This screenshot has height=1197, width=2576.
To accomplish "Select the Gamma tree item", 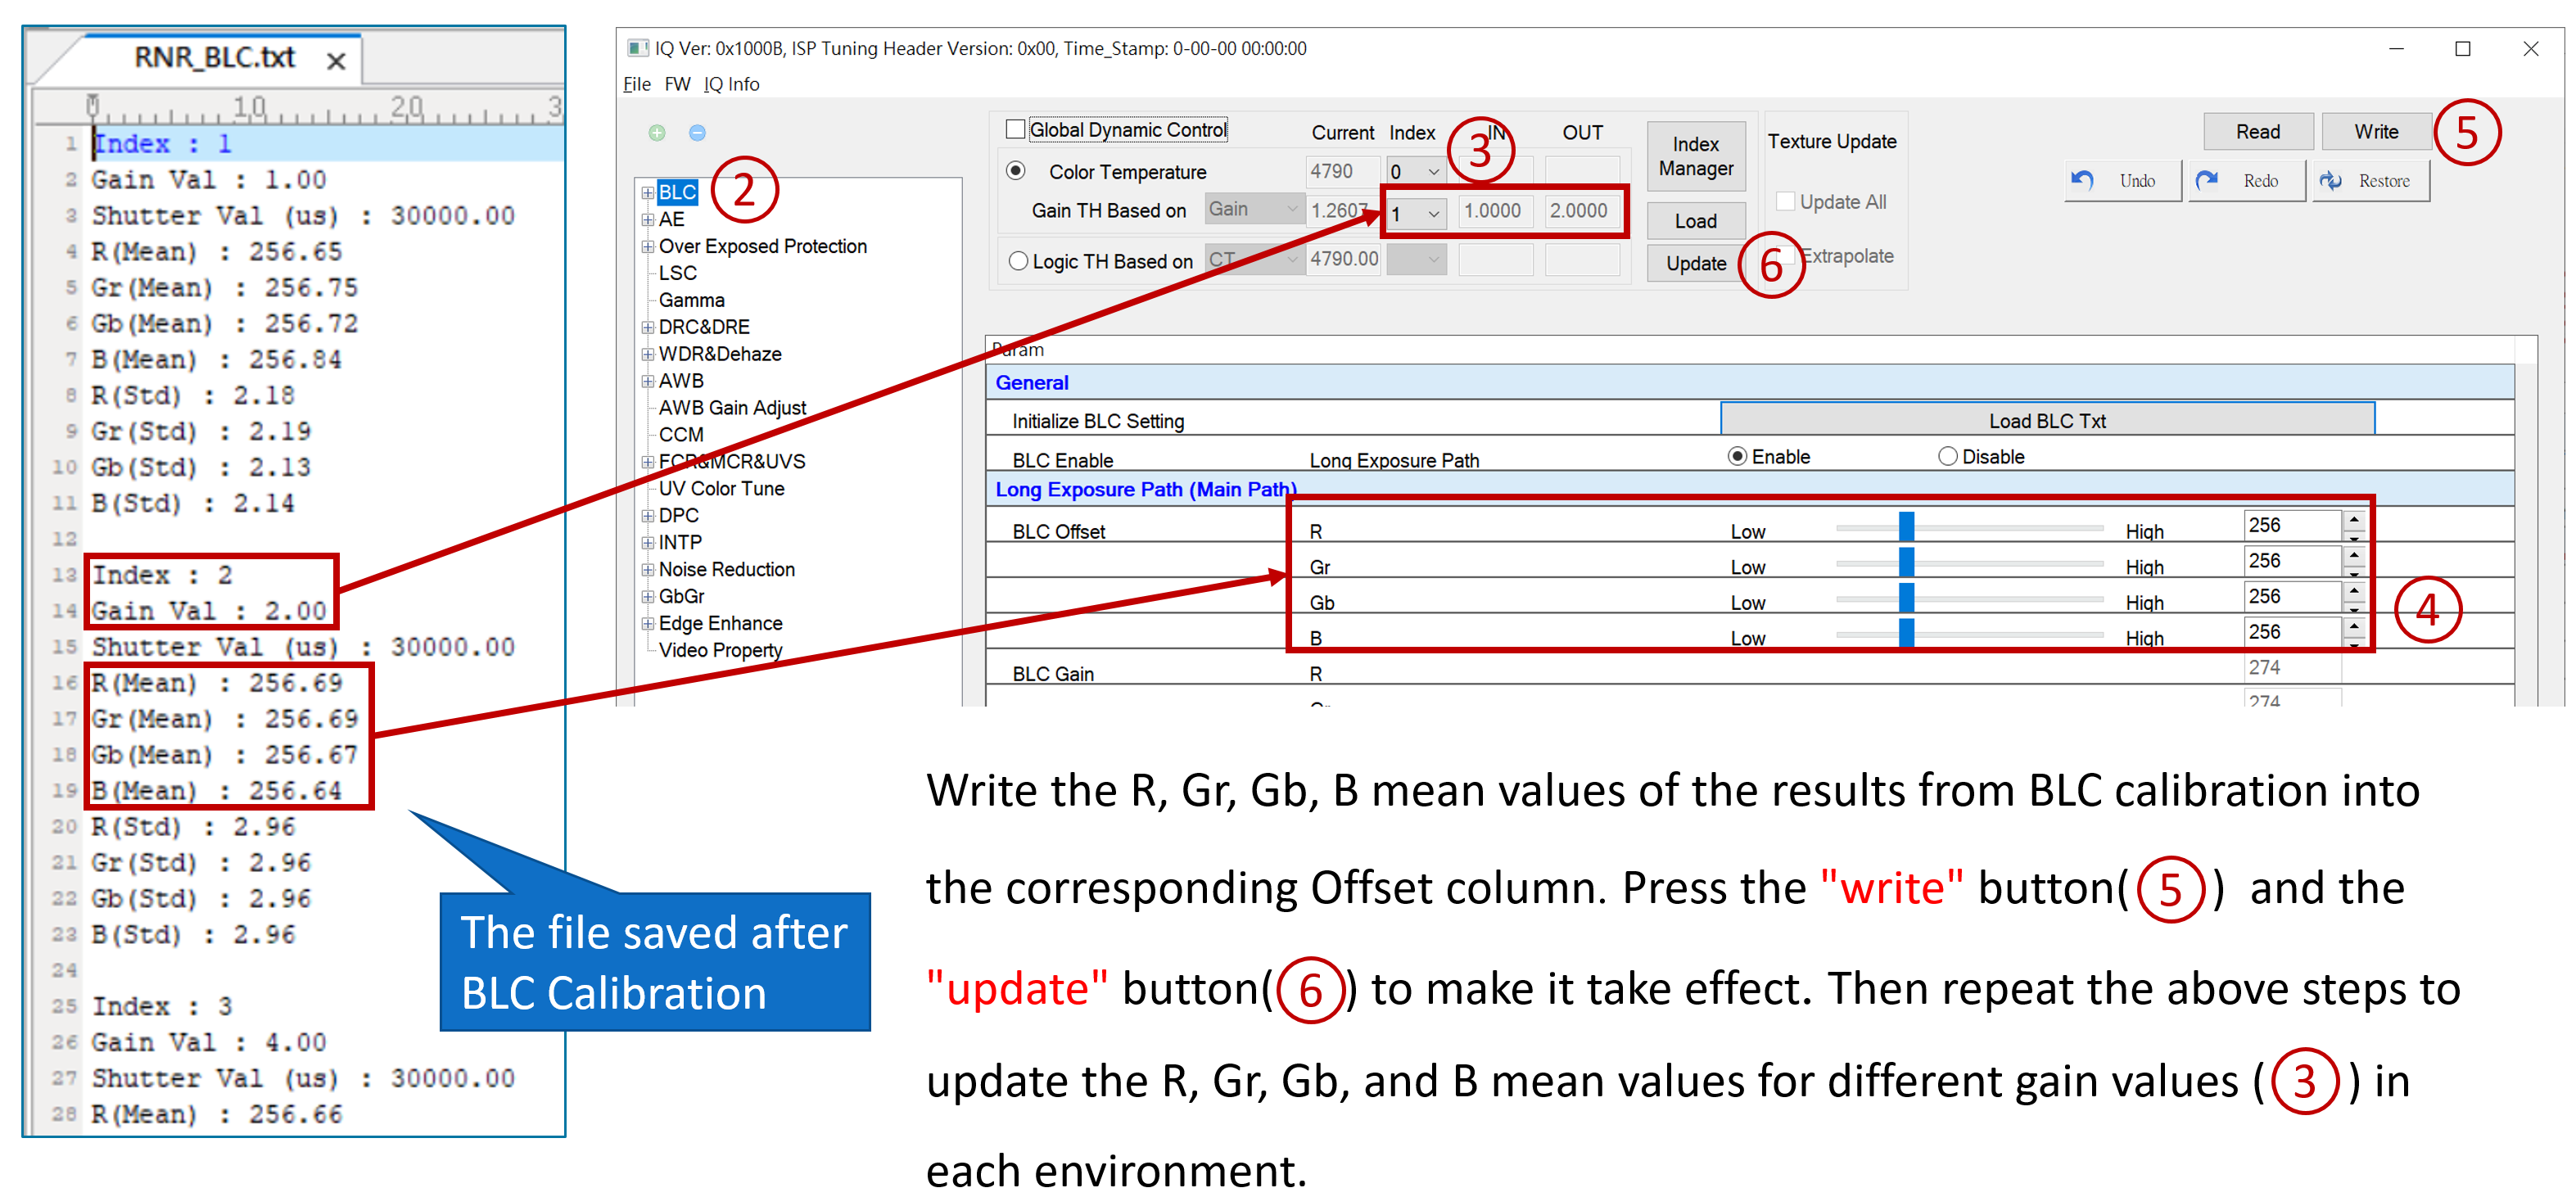I will [691, 300].
